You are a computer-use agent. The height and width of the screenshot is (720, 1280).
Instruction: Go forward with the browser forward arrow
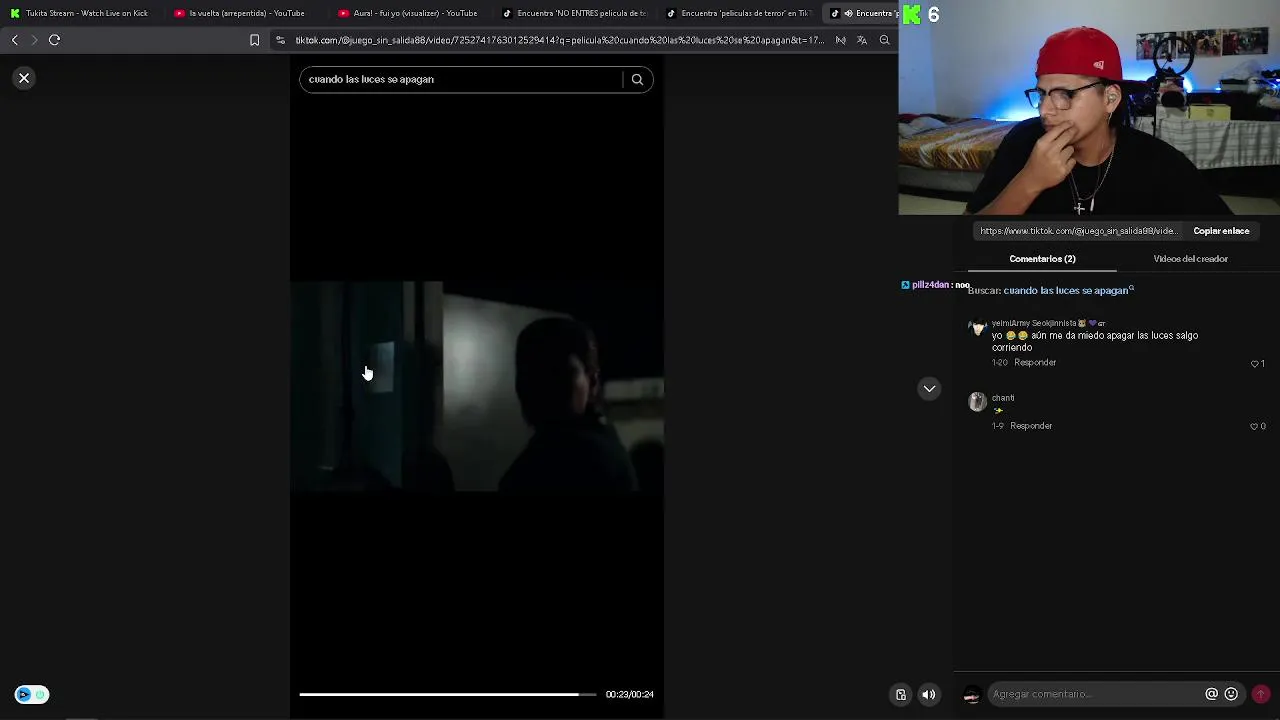click(x=34, y=40)
